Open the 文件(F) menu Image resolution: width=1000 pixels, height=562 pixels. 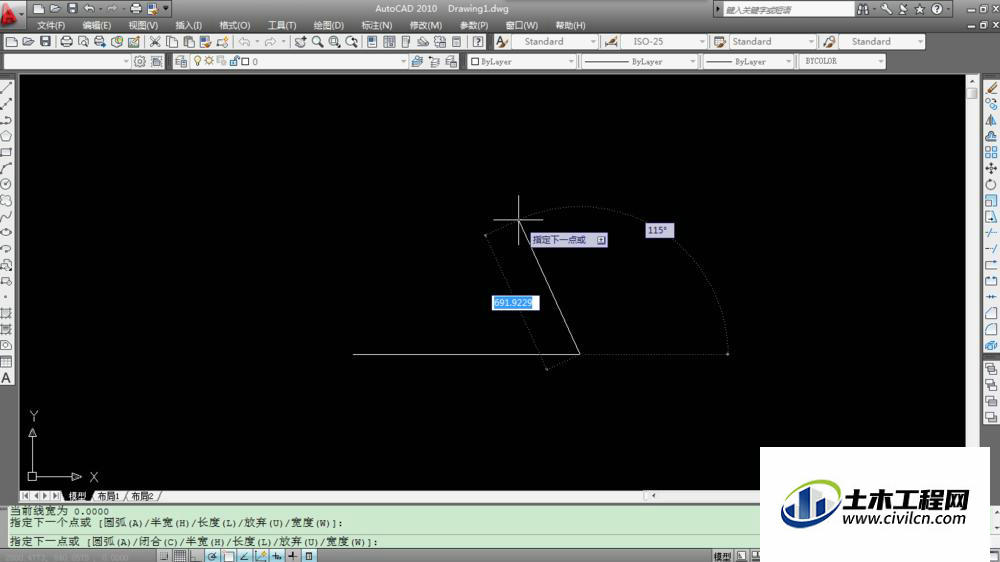(51, 26)
